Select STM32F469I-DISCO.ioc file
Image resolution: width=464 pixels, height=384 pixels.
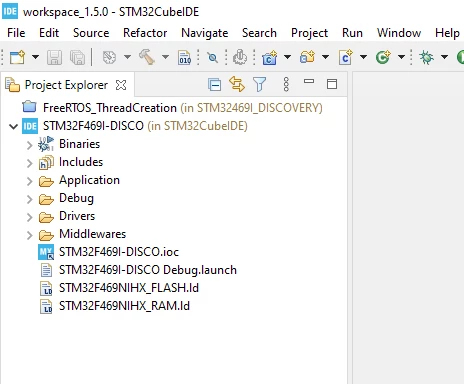point(119,252)
